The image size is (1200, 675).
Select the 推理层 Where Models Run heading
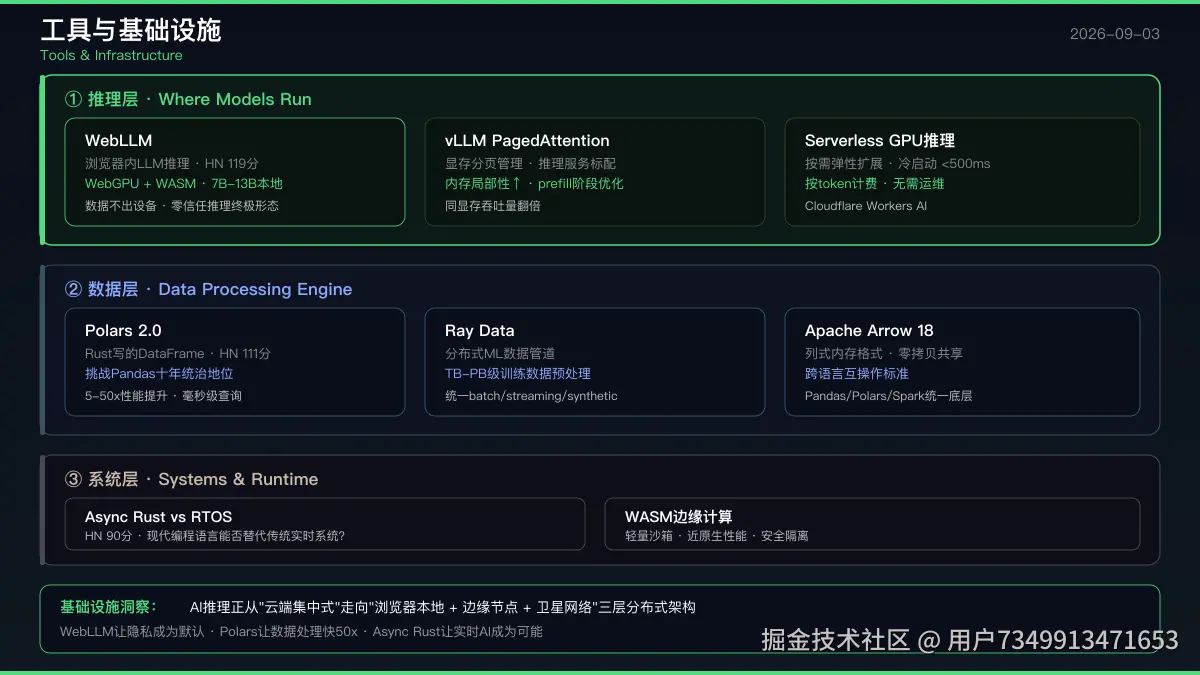point(188,99)
